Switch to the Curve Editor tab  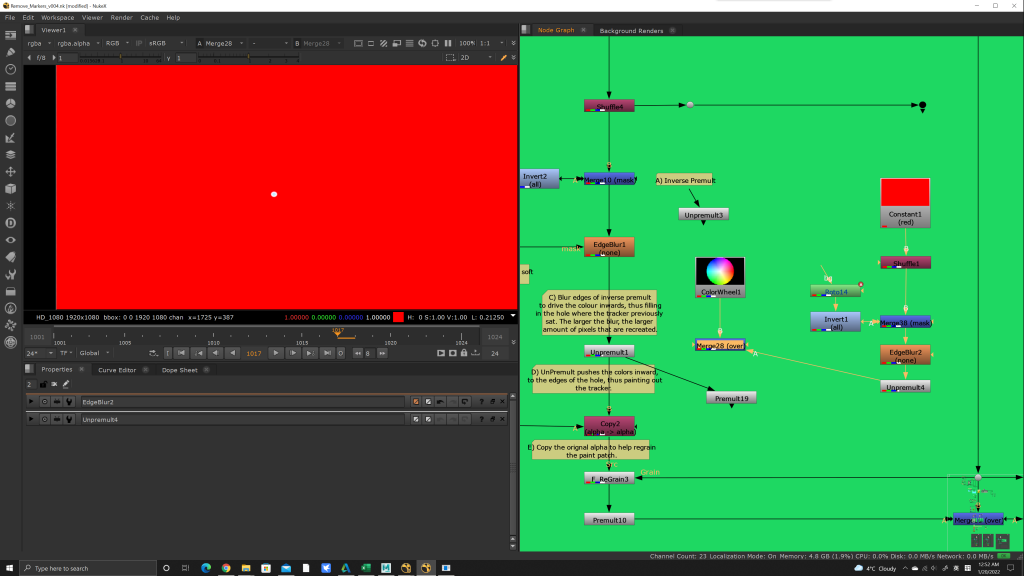pyautogui.click(x=116, y=369)
